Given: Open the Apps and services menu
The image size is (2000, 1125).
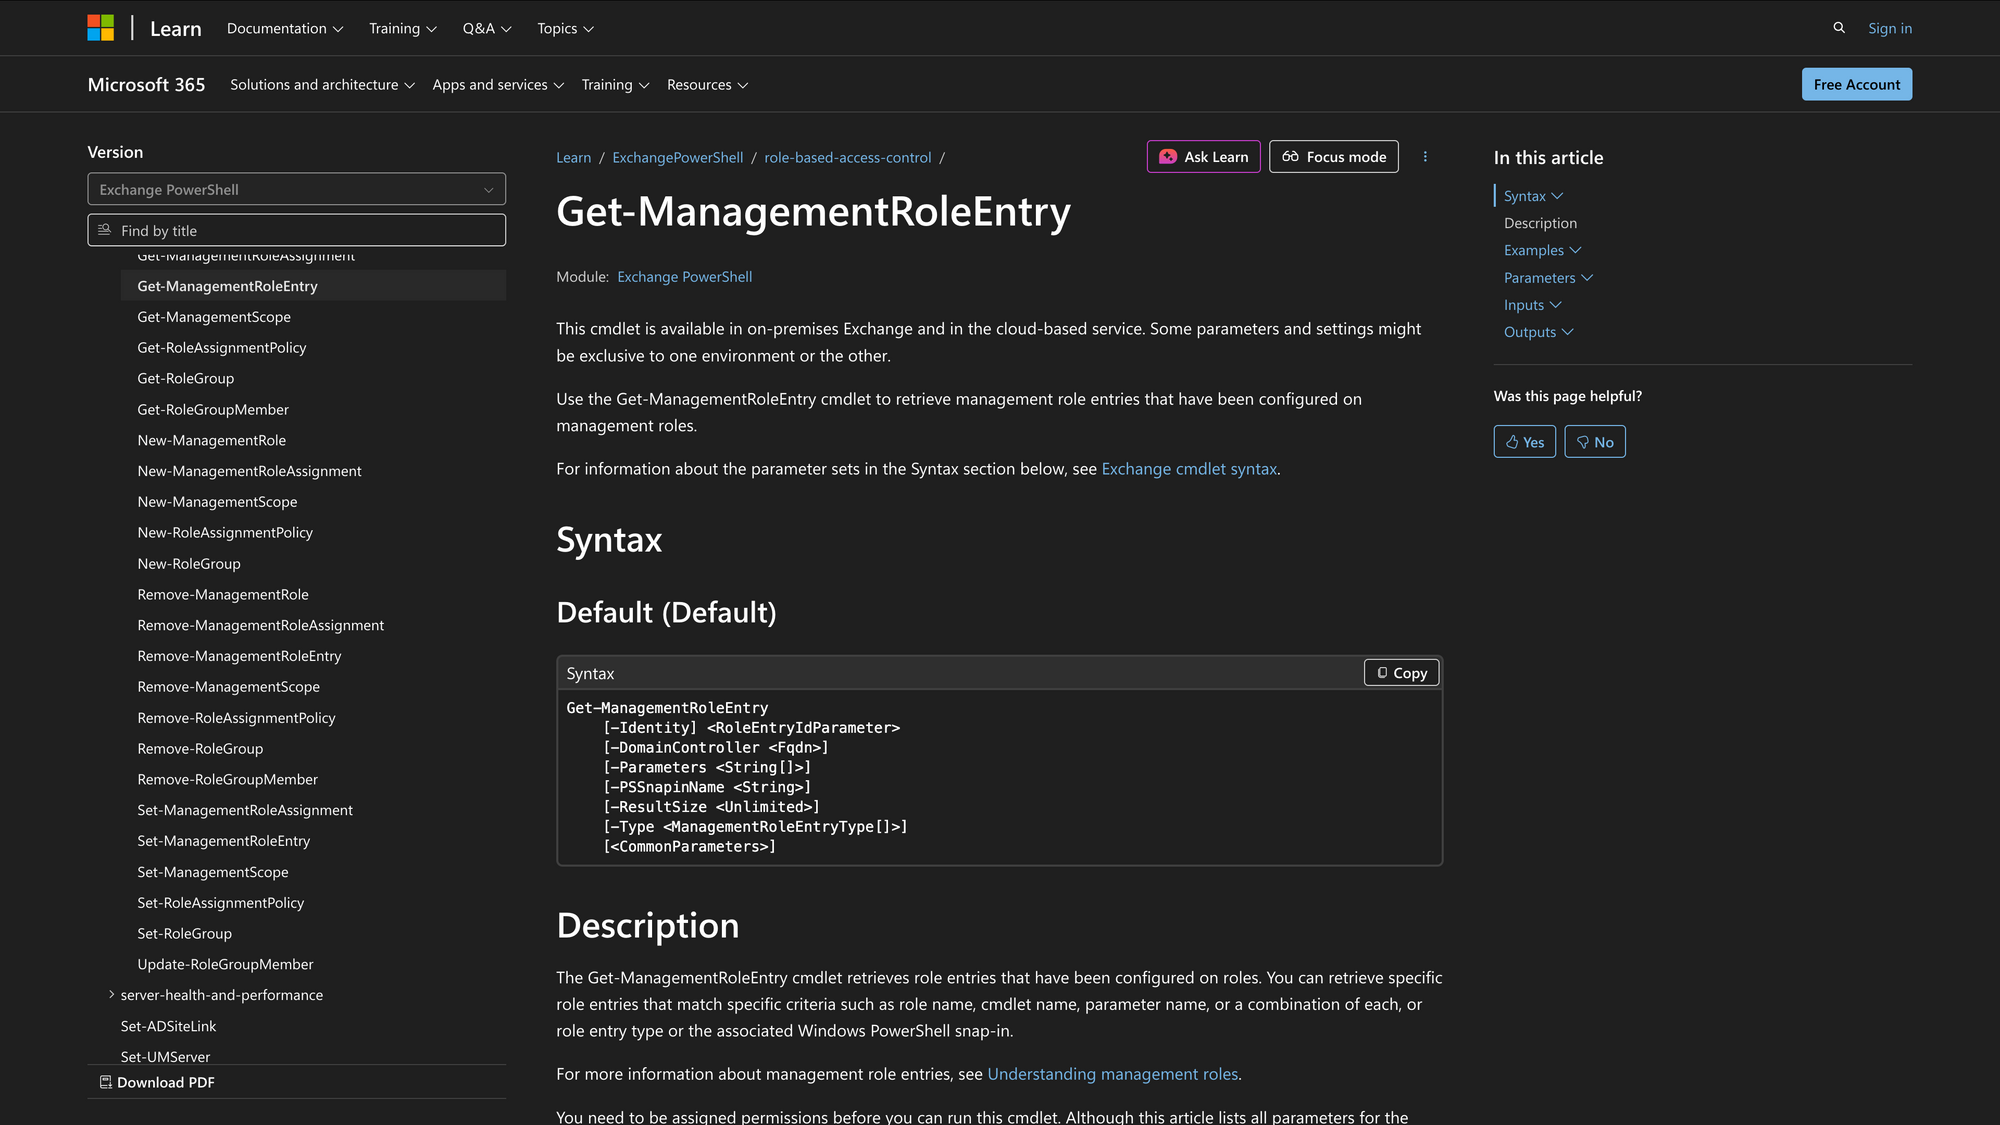Looking at the screenshot, I should click(498, 84).
